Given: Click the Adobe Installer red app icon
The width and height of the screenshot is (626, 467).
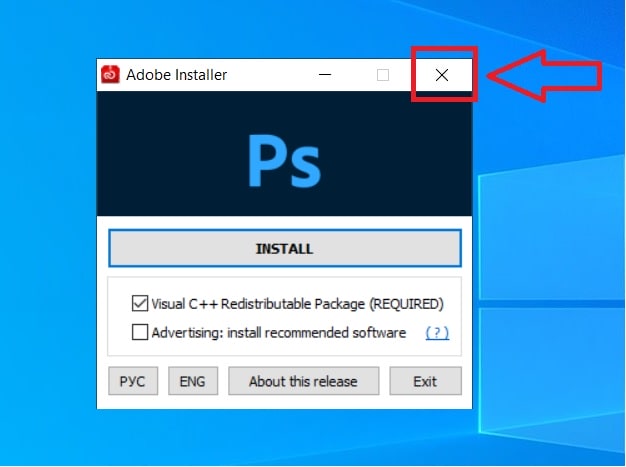Looking at the screenshot, I should (x=110, y=74).
